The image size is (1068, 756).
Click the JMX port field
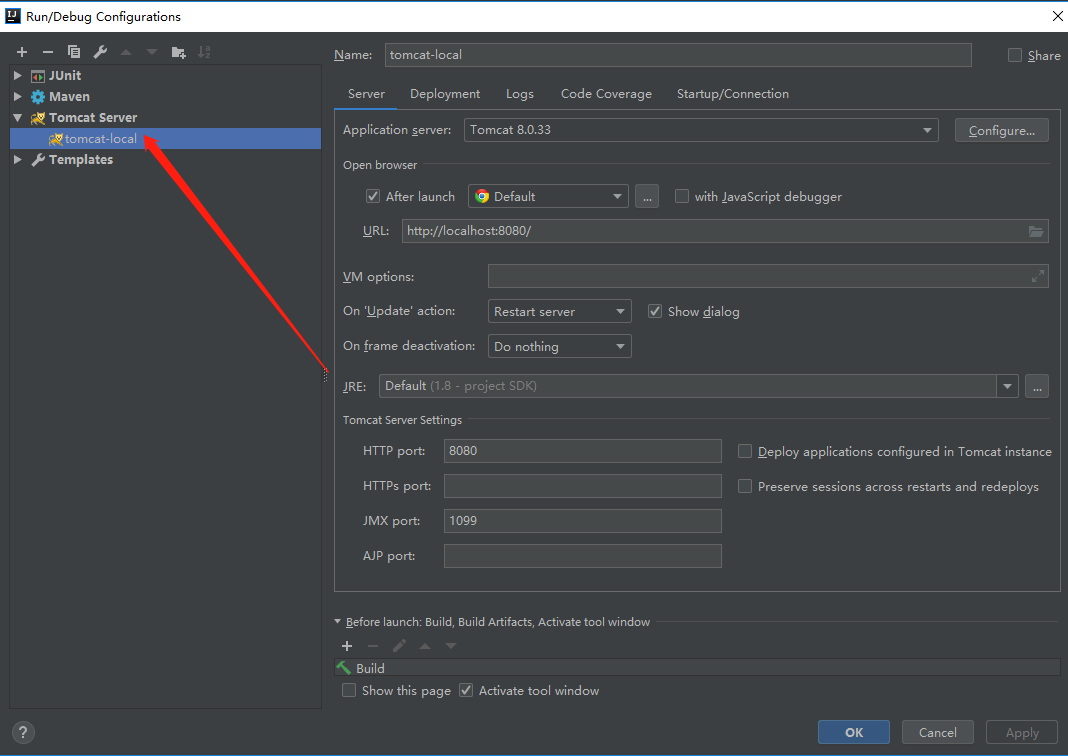pos(582,521)
